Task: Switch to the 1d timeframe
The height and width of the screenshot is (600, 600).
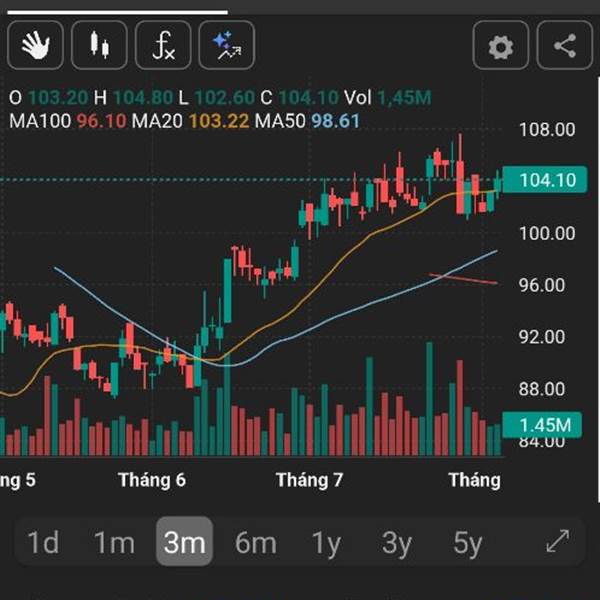Action: [43, 542]
